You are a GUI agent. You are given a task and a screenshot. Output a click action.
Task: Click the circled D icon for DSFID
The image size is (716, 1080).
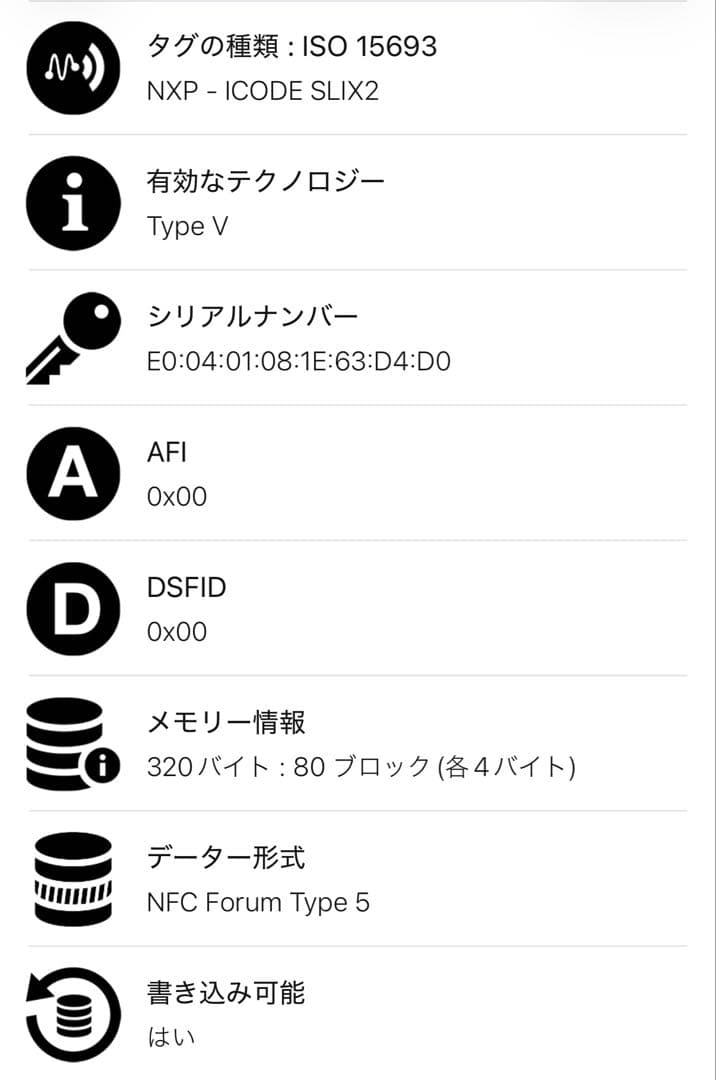[72, 608]
